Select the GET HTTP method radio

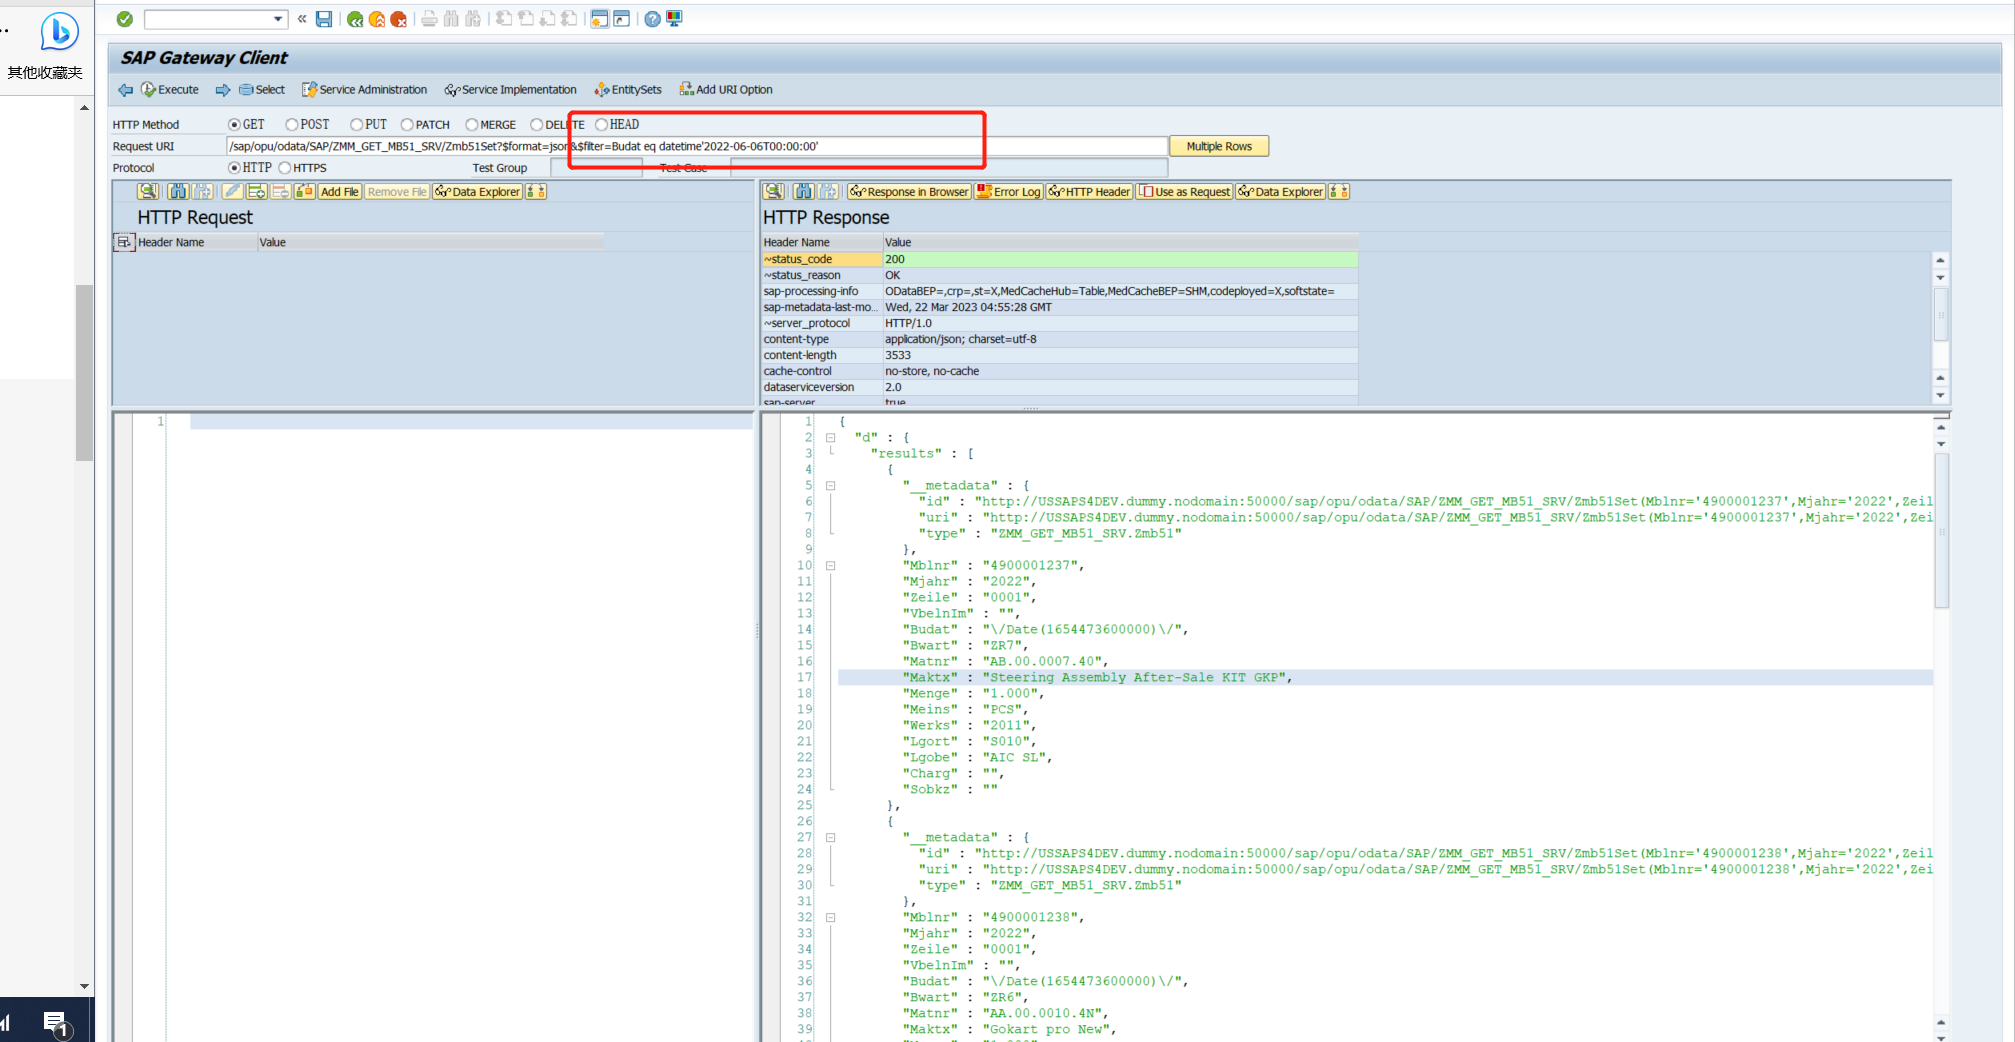[234, 125]
